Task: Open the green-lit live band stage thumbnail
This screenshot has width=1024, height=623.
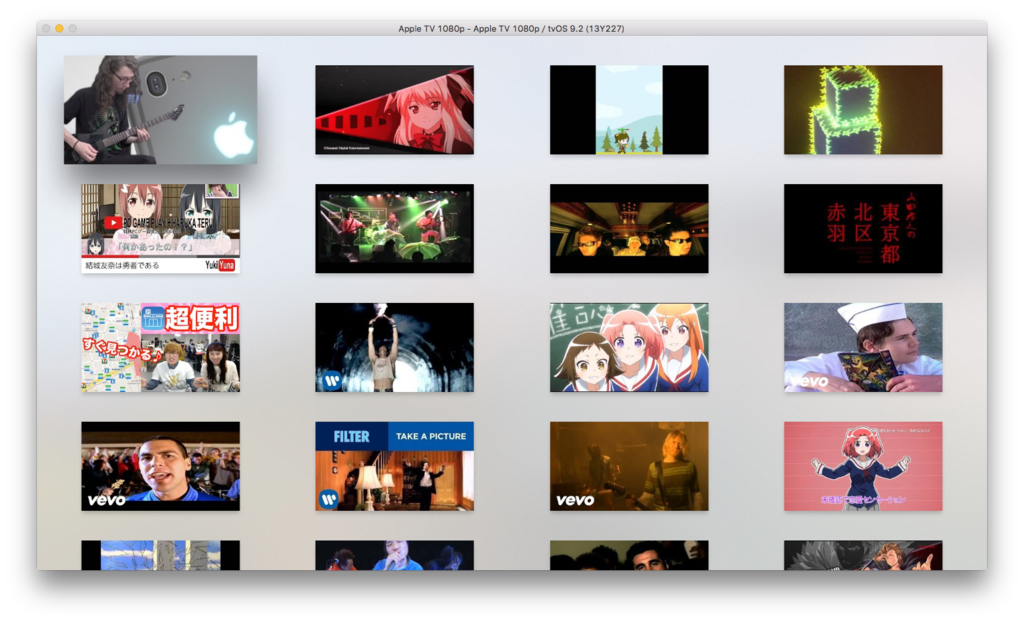Action: point(394,229)
